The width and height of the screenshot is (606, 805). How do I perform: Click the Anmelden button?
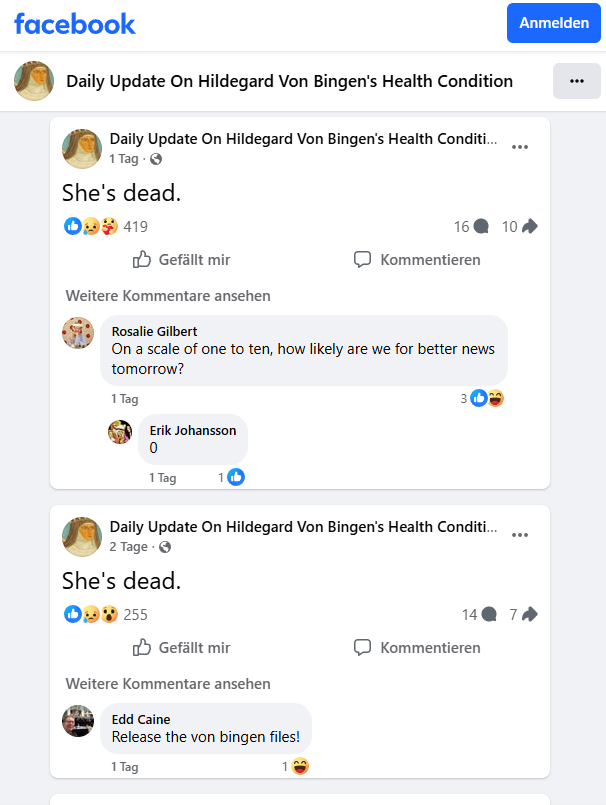click(554, 23)
